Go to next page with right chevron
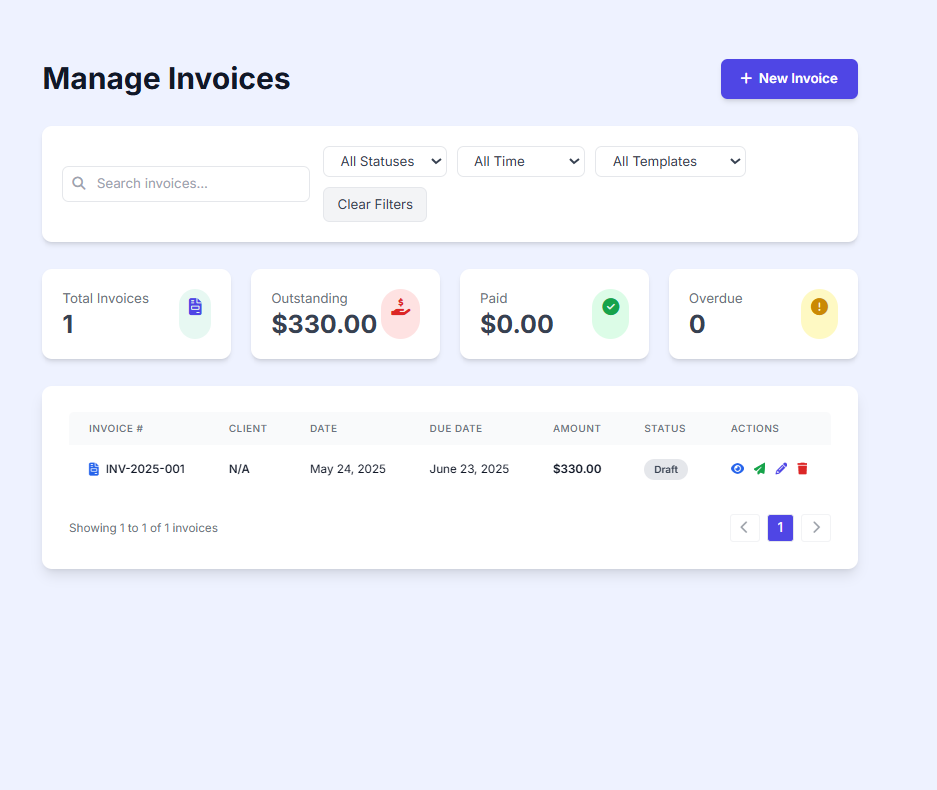This screenshot has height=790, width=937. click(x=816, y=528)
